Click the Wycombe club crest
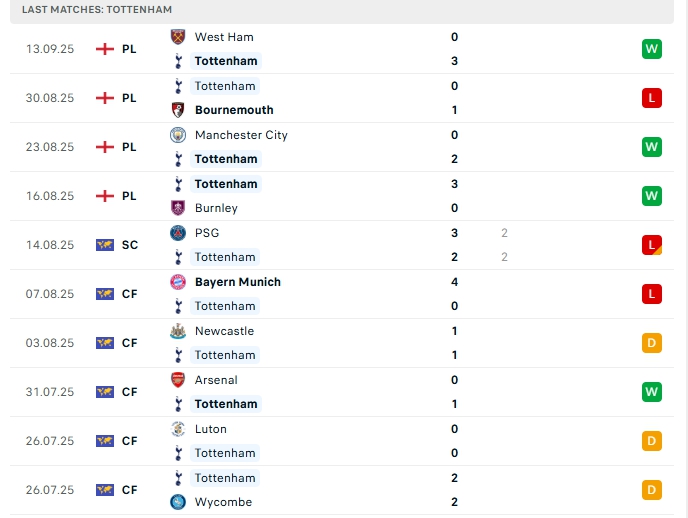 tap(178, 502)
